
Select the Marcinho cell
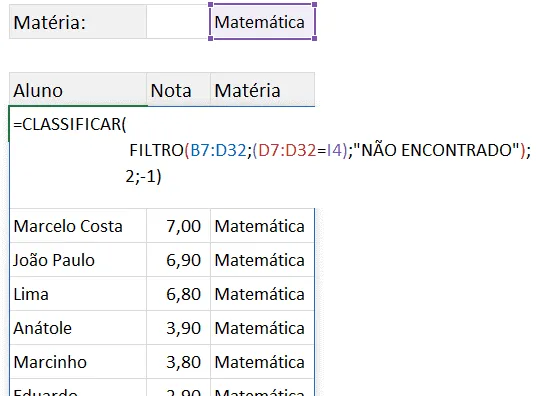coord(78,362)
